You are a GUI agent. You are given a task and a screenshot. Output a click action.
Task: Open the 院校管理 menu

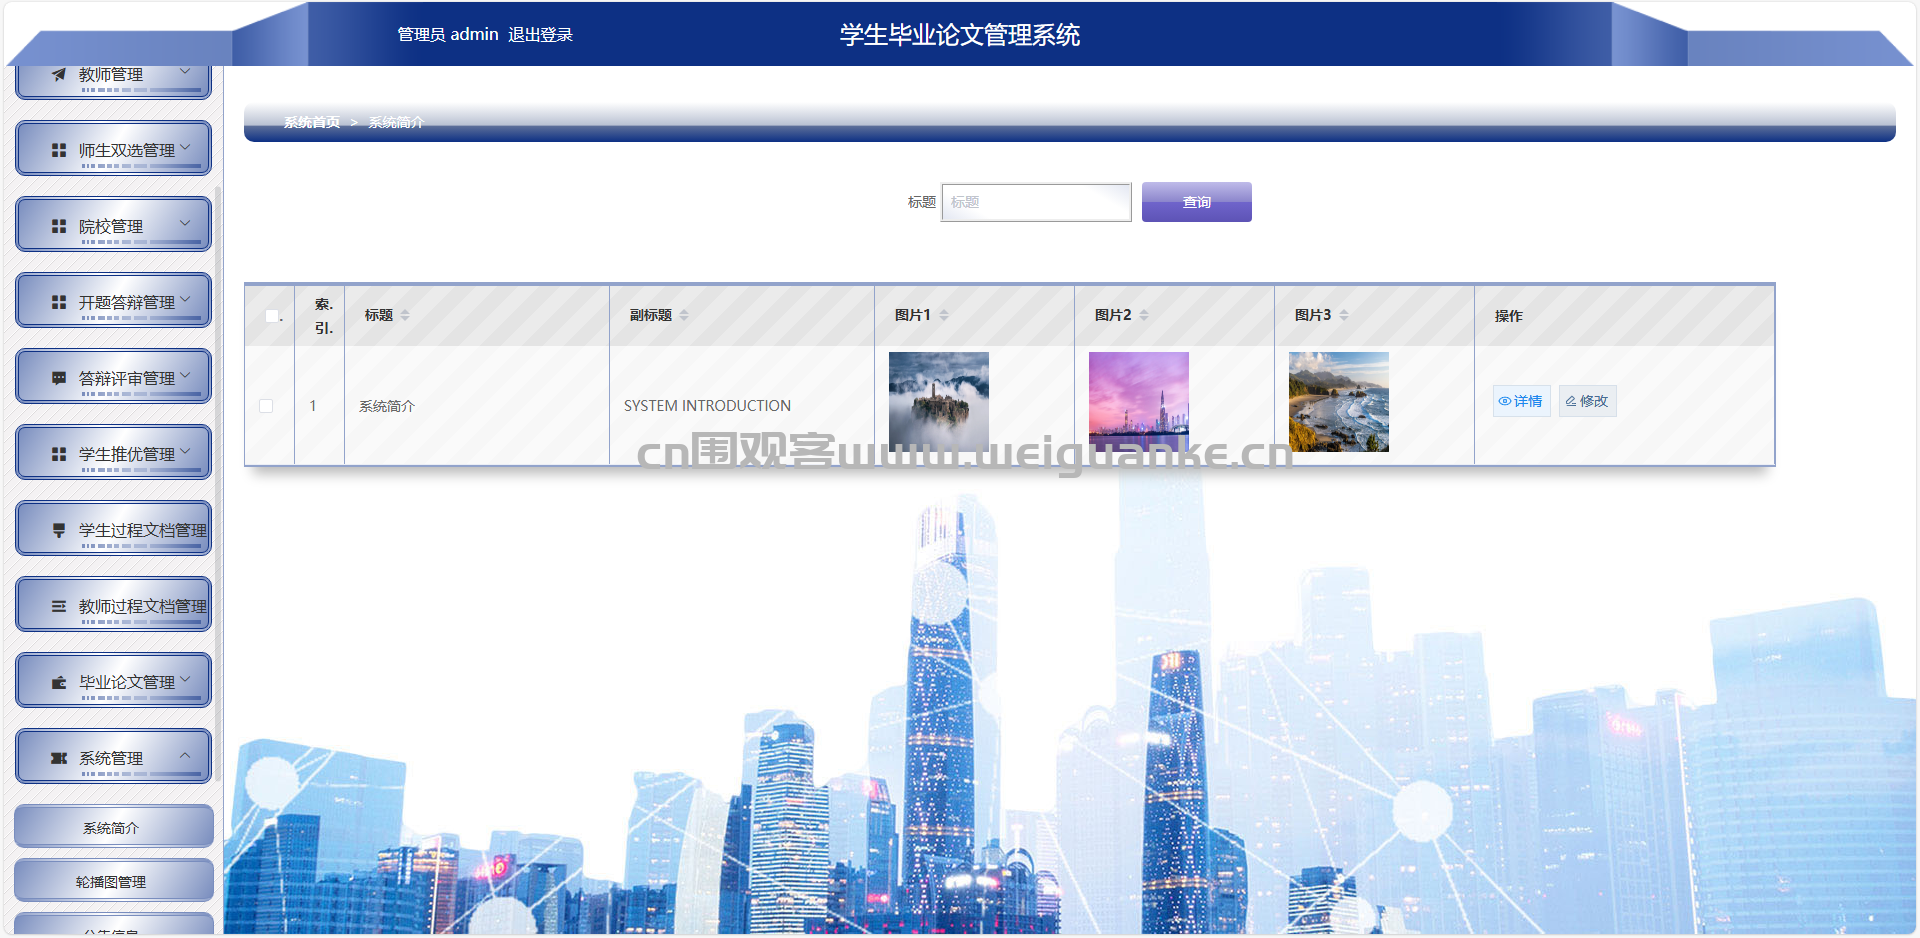113,224
